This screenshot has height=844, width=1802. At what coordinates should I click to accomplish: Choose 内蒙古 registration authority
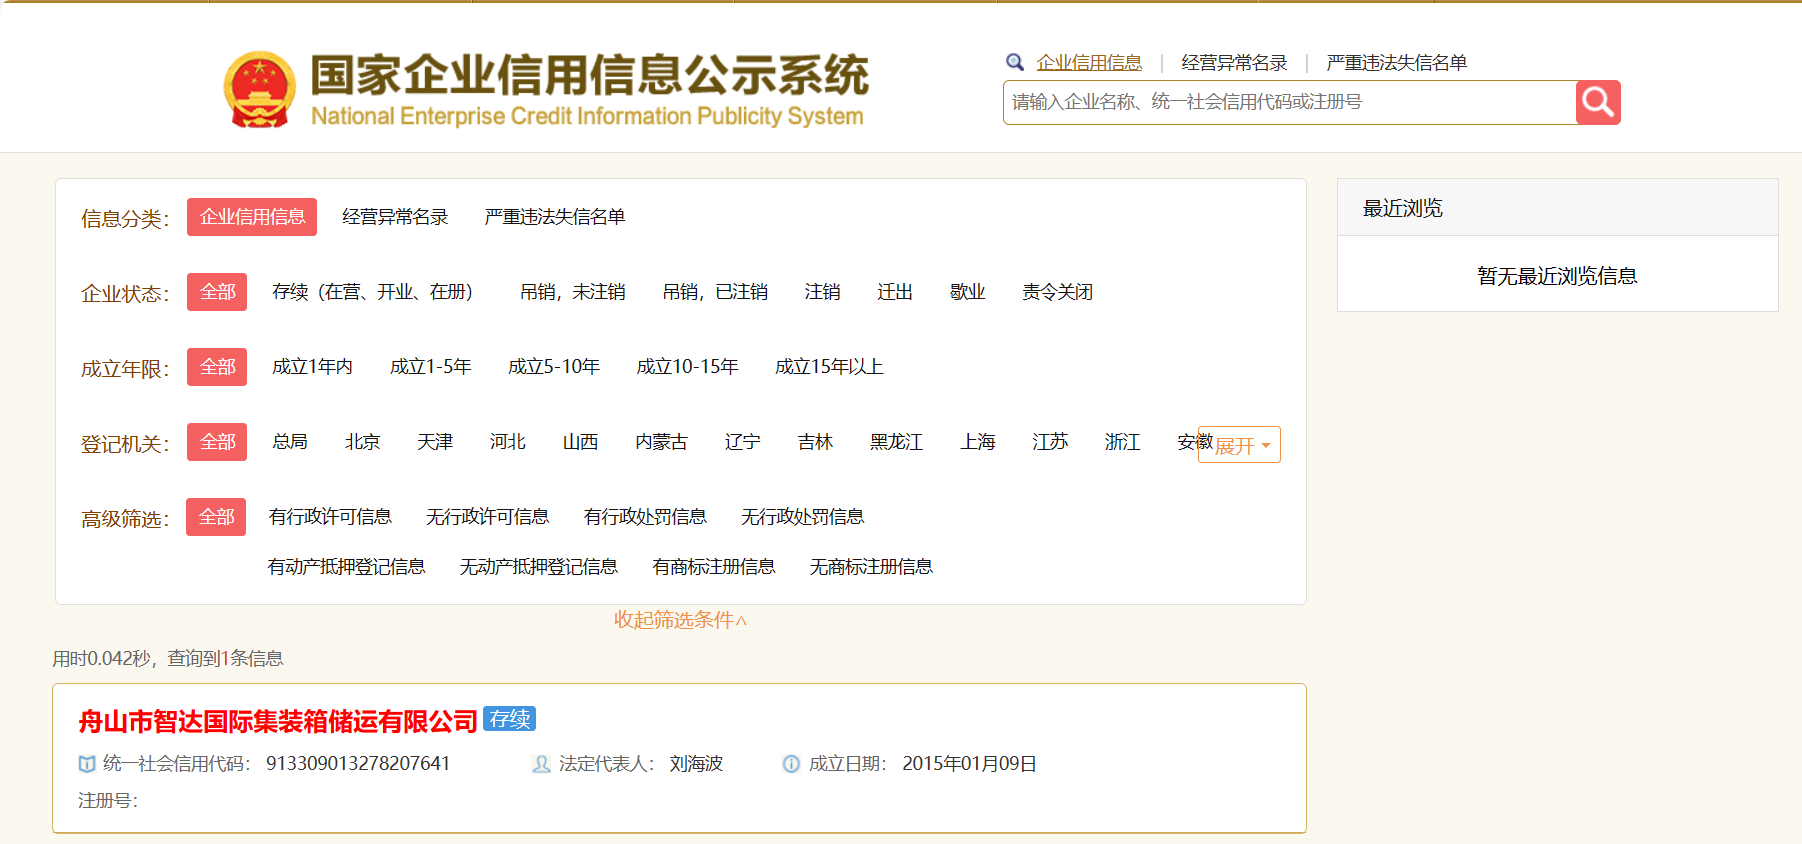(661, 442)
